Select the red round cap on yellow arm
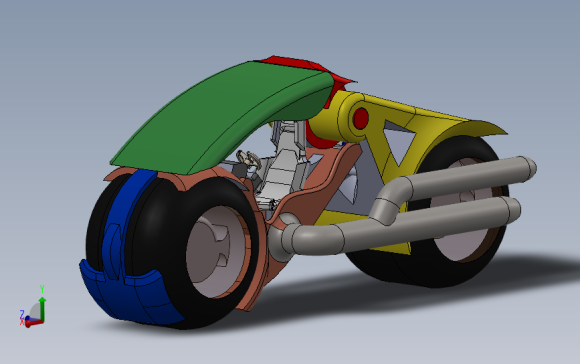580x364 pixels. pyautogui.click(x=361, y=118)
